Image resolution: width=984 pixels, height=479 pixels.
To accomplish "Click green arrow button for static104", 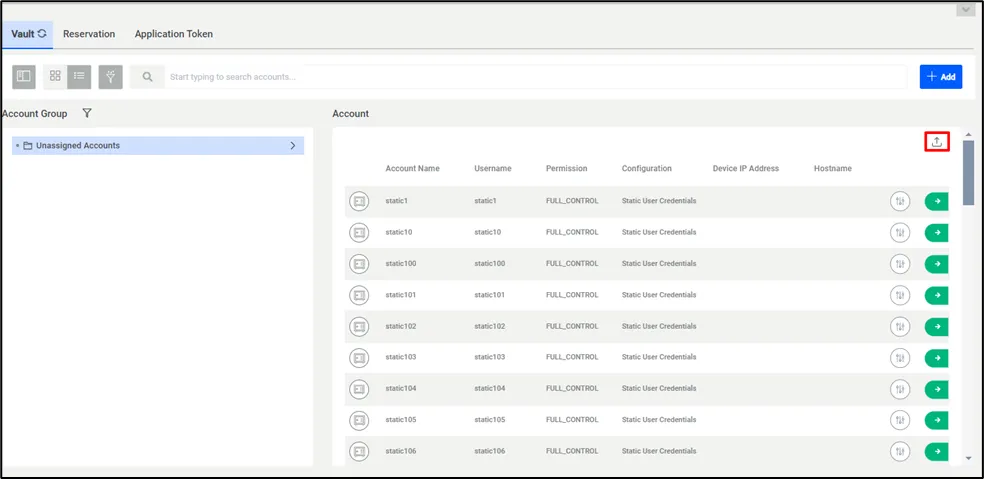I will [936, 389].
